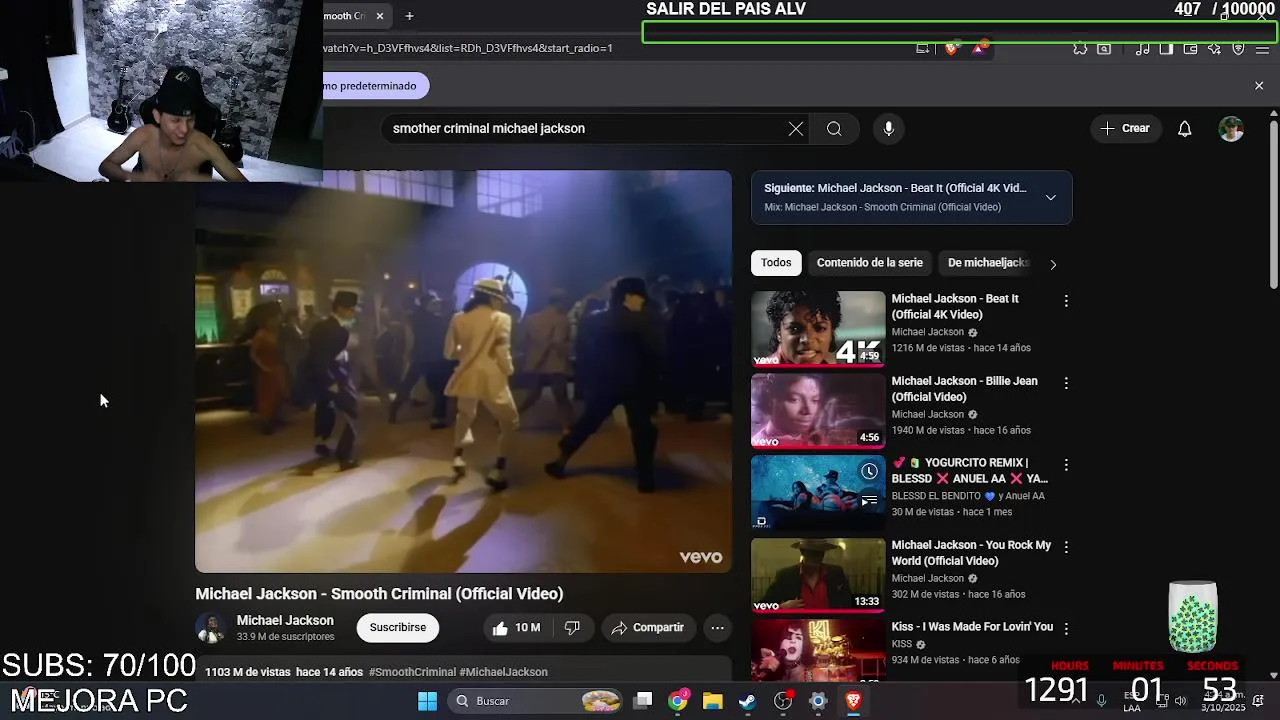Viewport: 1280px width, 720px height.
Task: Click the Windows taskbar Buscar box
Action: coord(536,701)
